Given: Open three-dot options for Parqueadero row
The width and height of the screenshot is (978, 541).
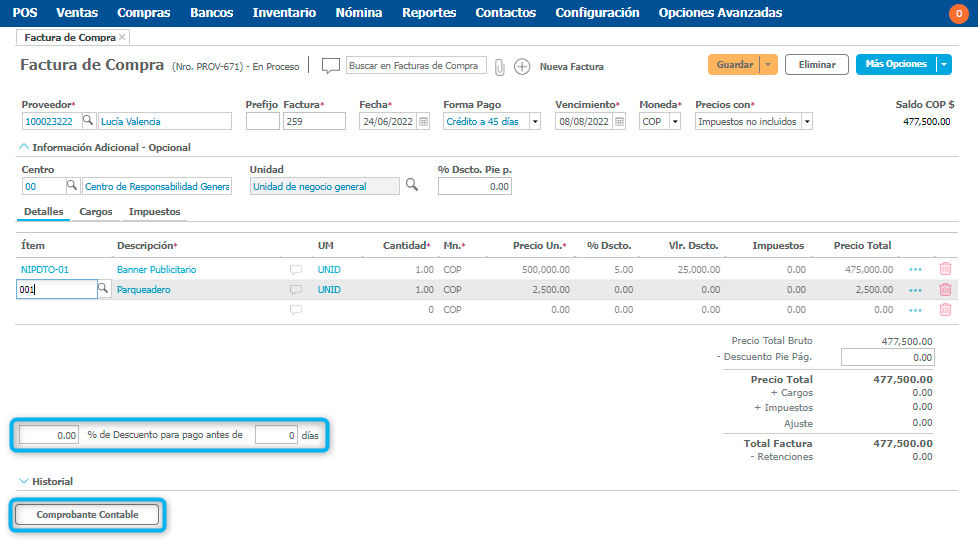Looking at the screenshot, I should [915, 290].
